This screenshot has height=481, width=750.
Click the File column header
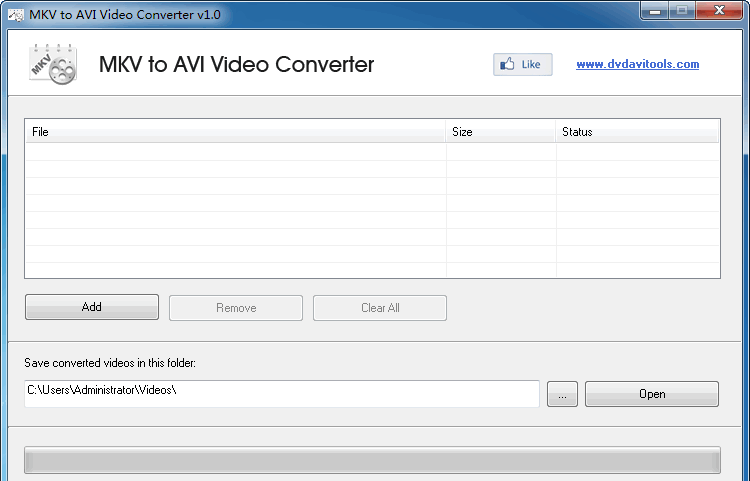(x=235, y=131)
